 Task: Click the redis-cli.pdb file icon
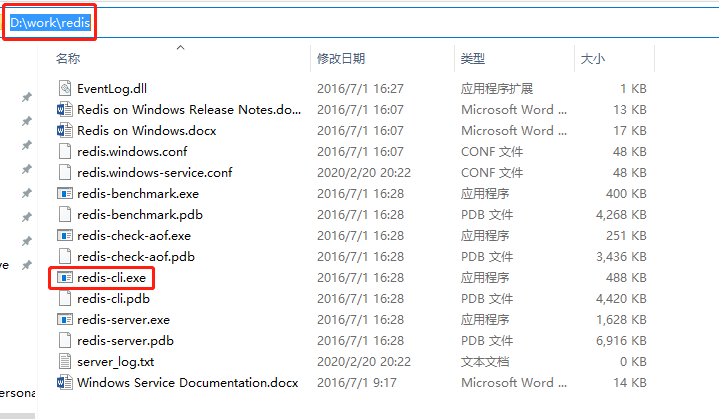(65, 298)
